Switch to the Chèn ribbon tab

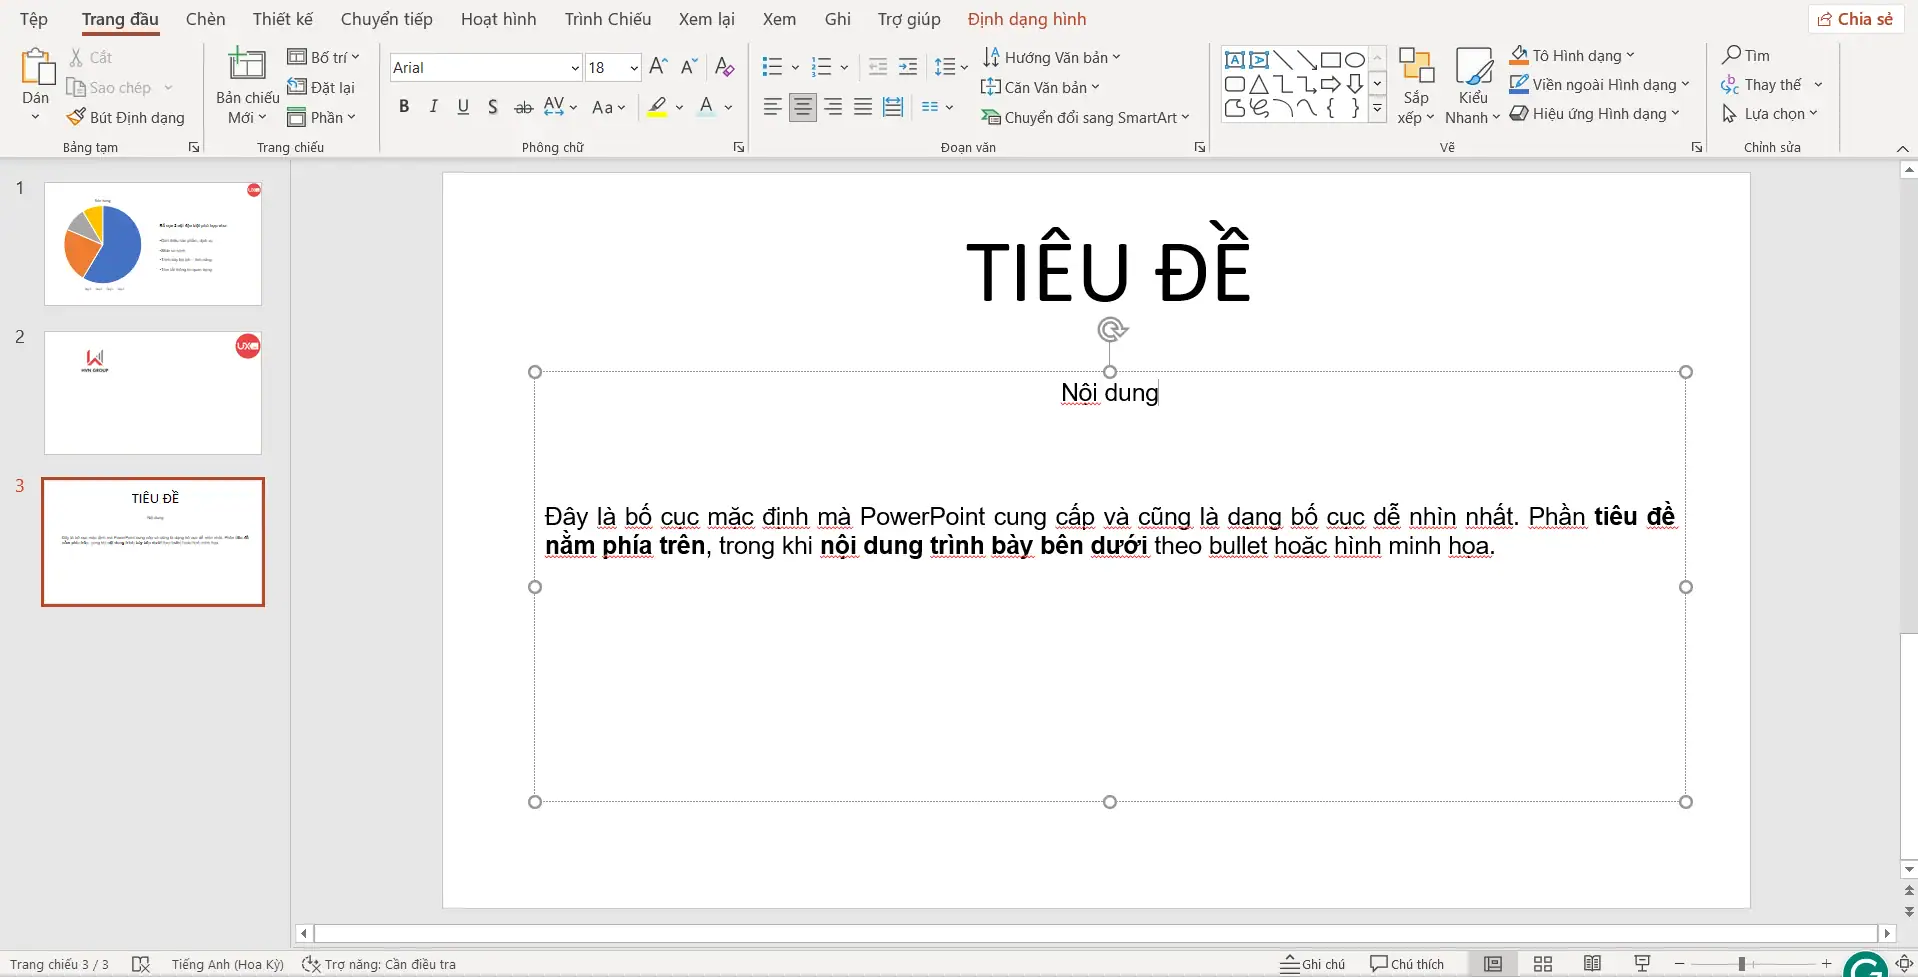tap(205, 18)
